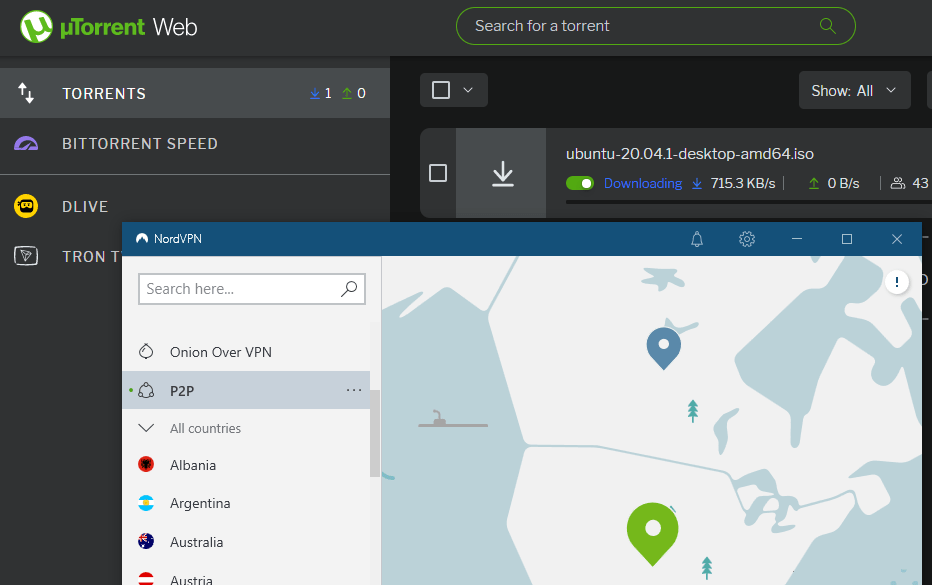This screenshot has width=932, height=585.
Task: Open the selection dropdown arrow above torrent list
Action: point(467,89)
